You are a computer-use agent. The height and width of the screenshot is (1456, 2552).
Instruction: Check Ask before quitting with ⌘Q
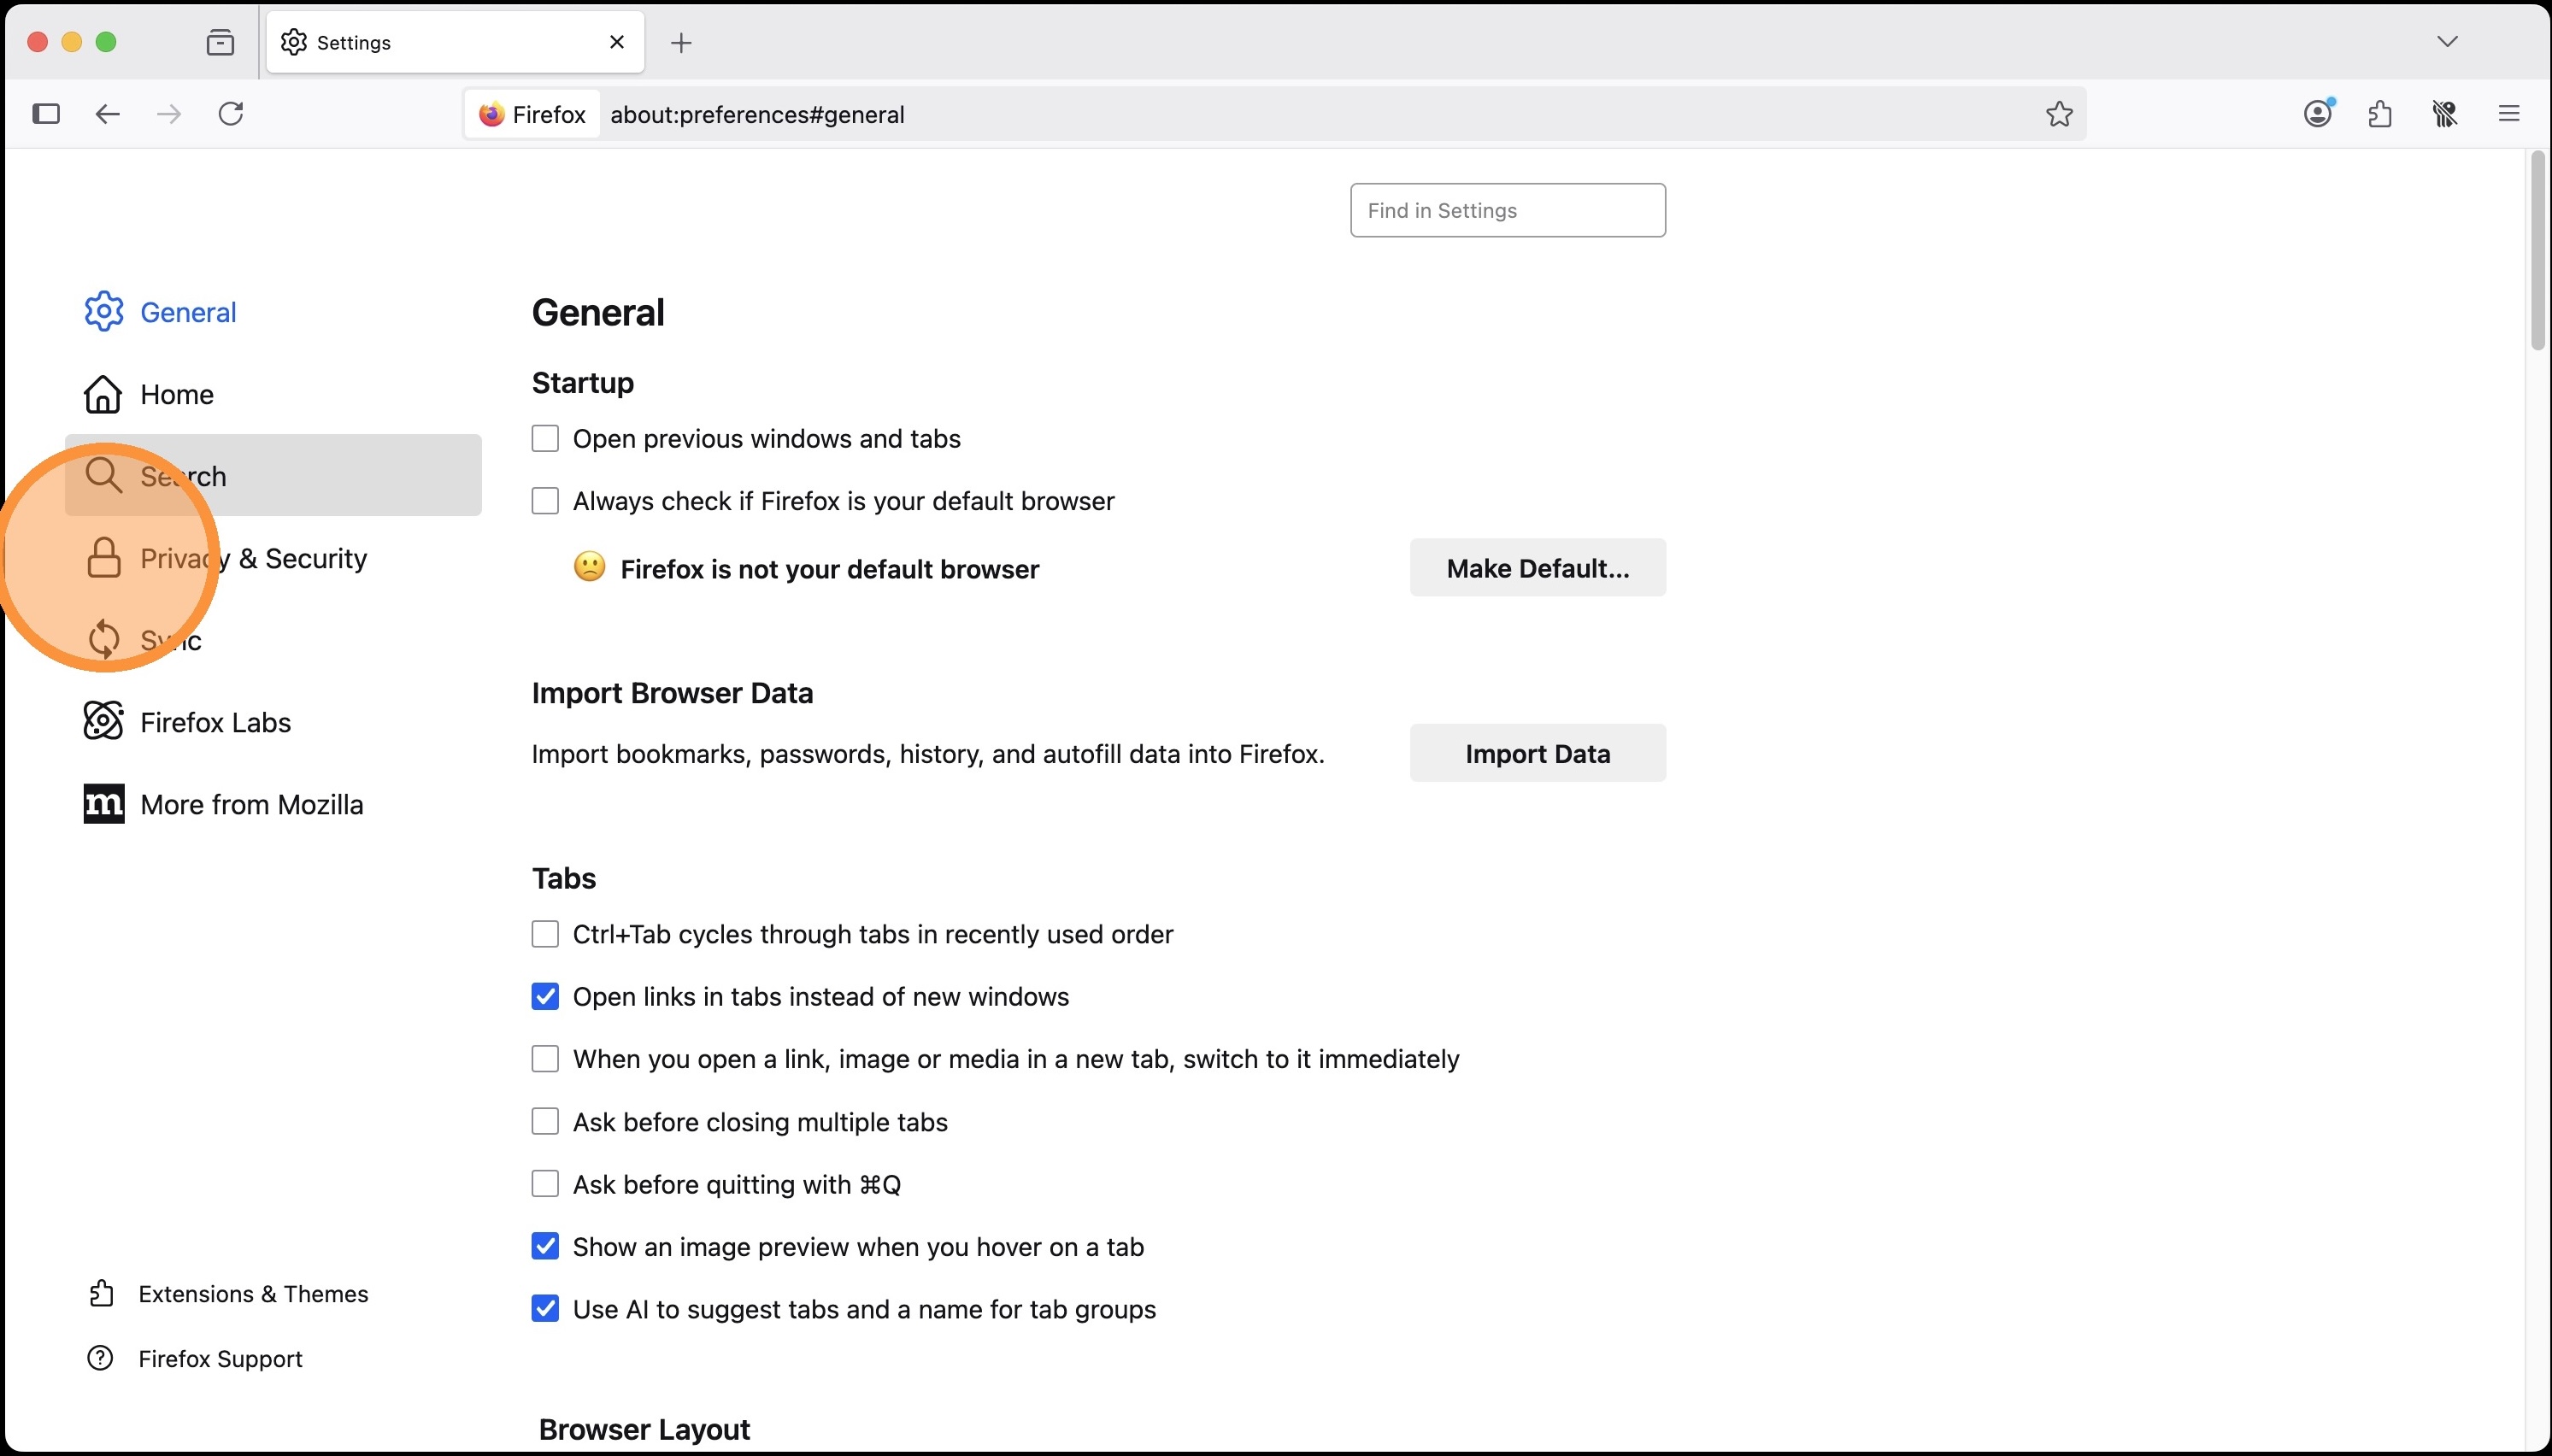545,1184
